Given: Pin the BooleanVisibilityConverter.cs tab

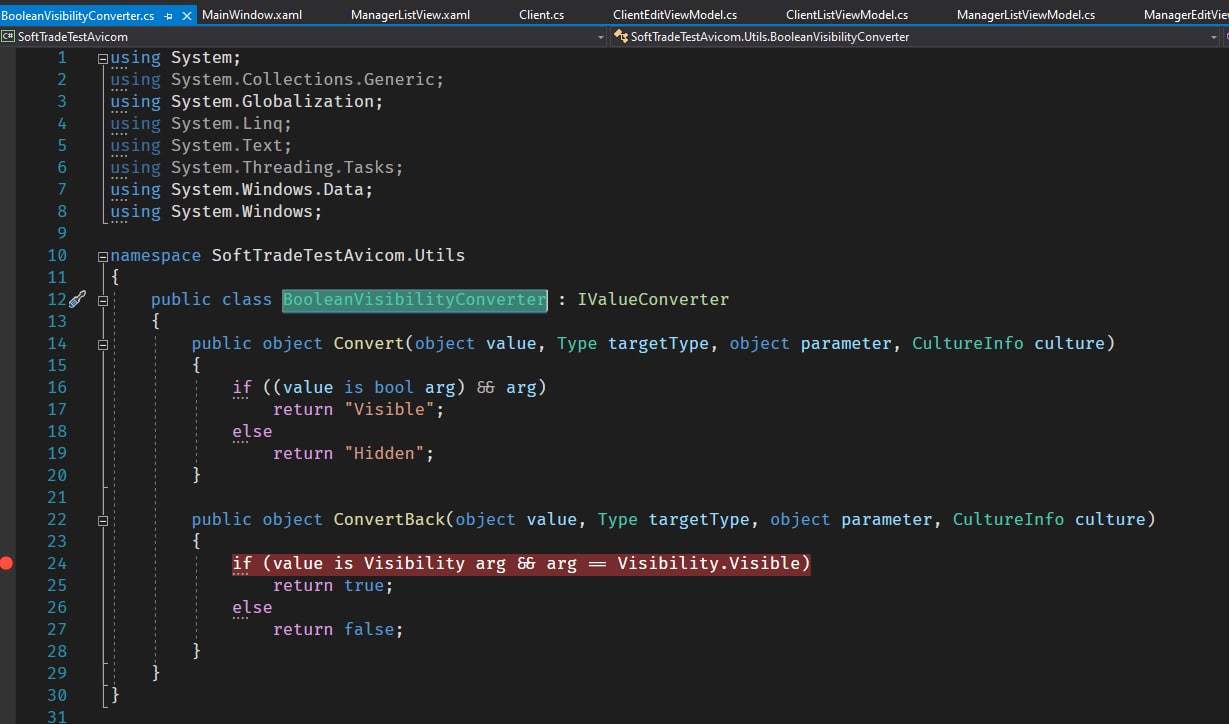Looking at the screenshot, I should 169,16.
